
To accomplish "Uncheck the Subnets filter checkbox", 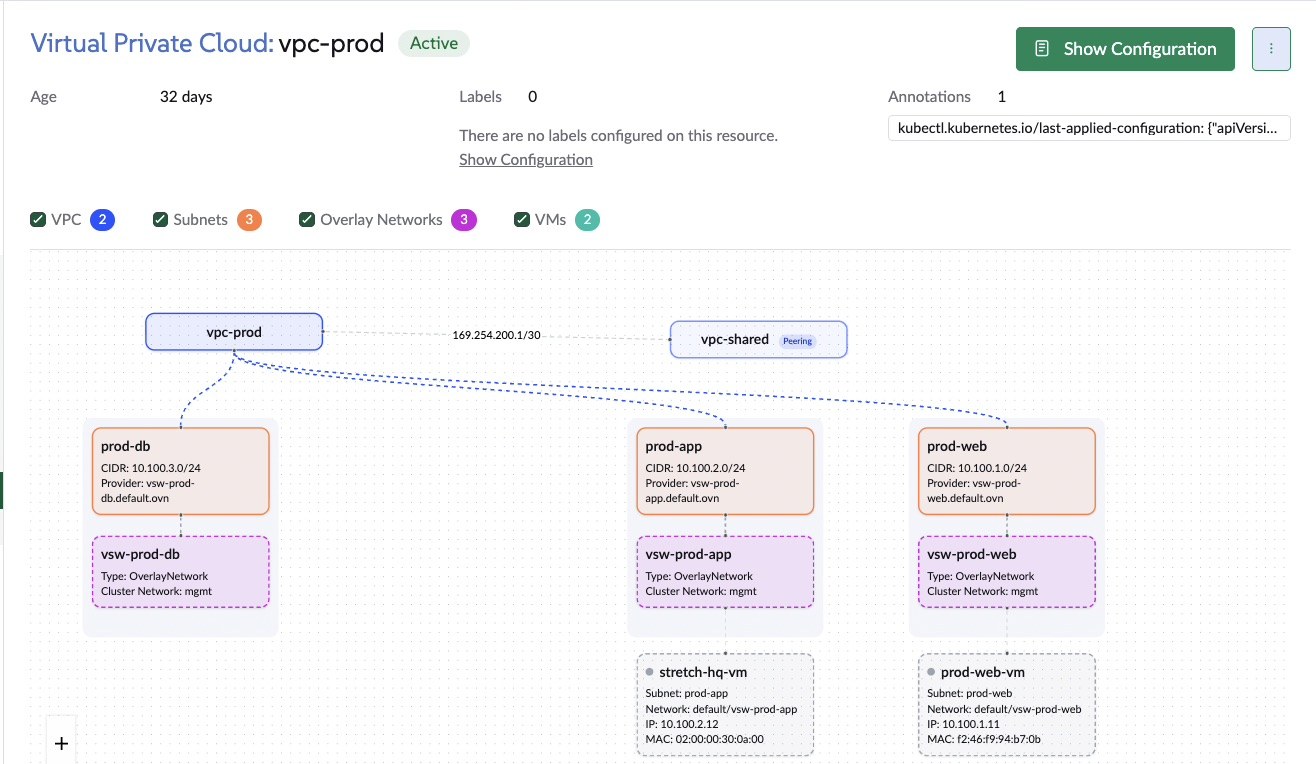I will [159, 220].
